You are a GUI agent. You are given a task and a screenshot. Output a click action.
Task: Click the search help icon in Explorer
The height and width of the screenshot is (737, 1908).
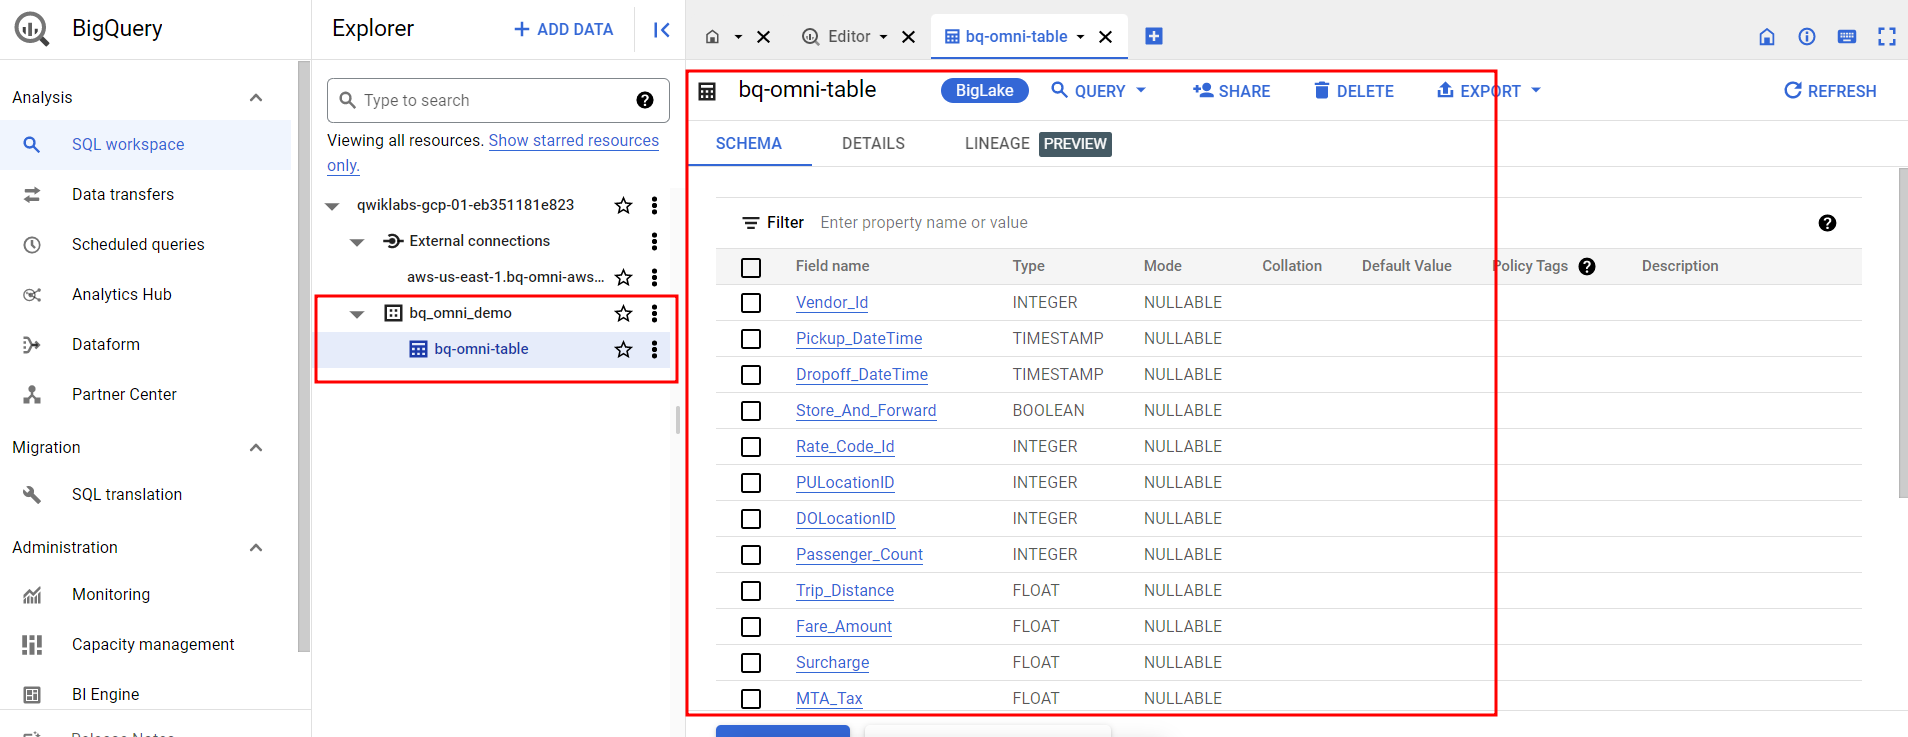[x=645, y=100]
